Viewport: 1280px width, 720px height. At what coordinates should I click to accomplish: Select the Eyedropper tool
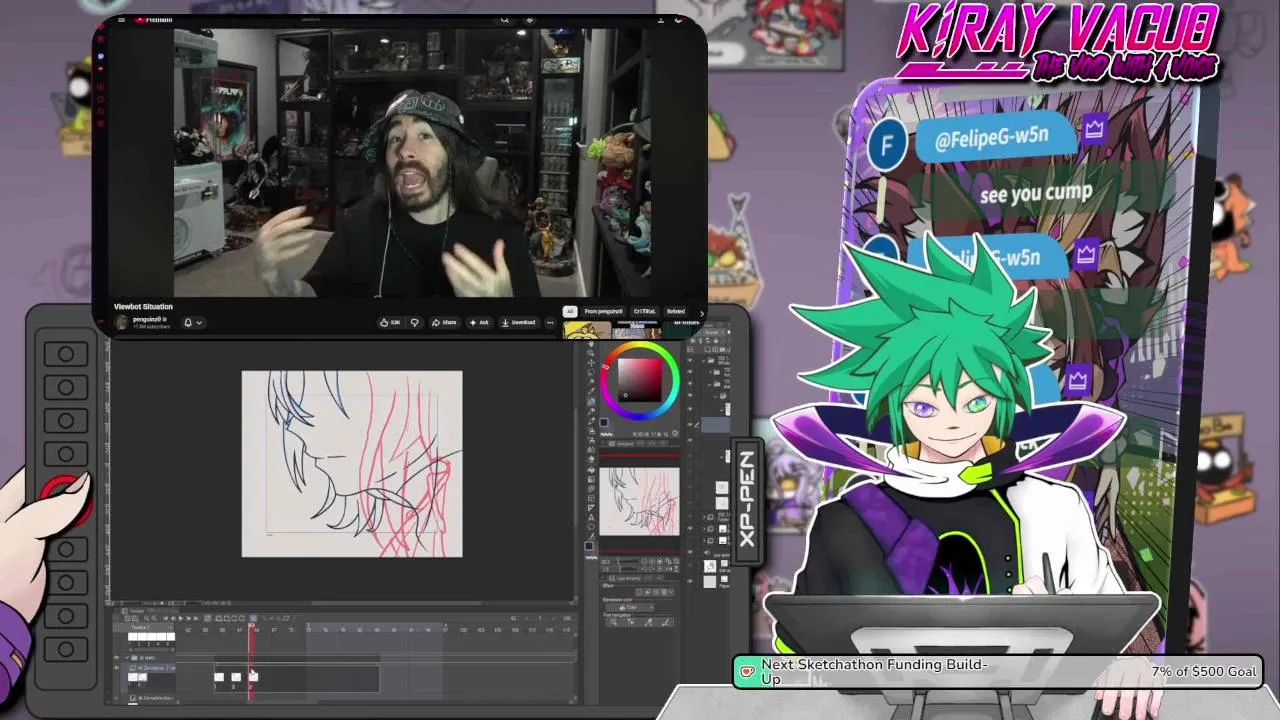click(591, 391)
